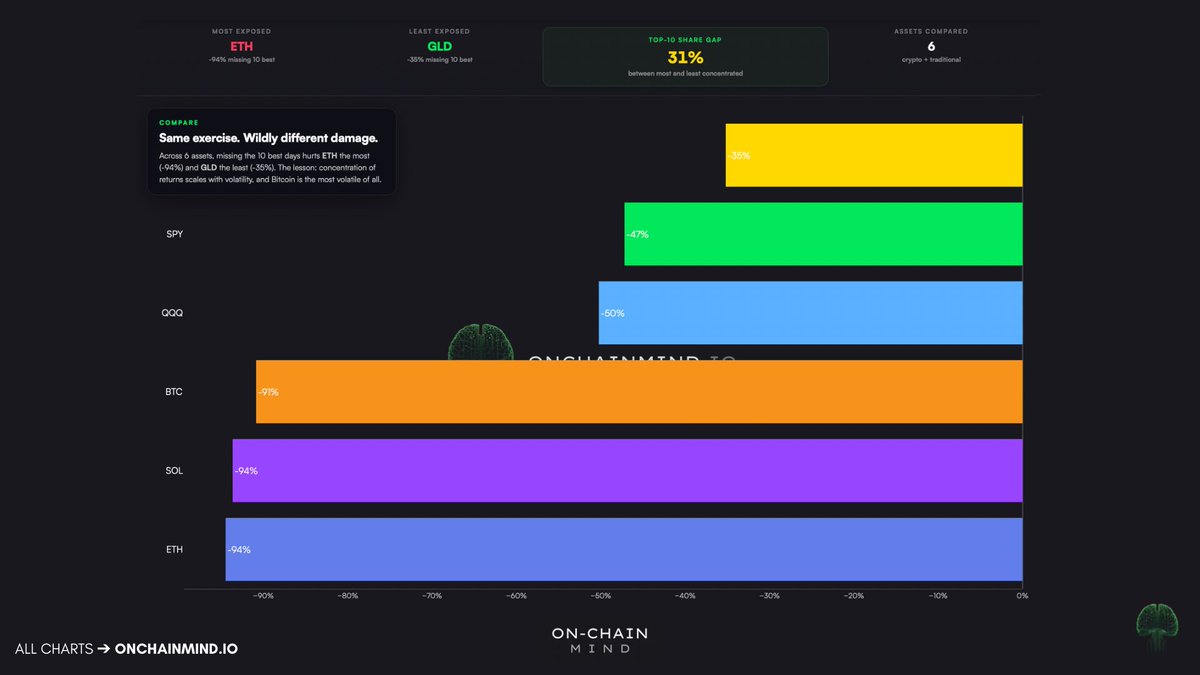1200x675 pixels.
Task: Click the SPY y-axis label
Action: (x=175, y=234)
